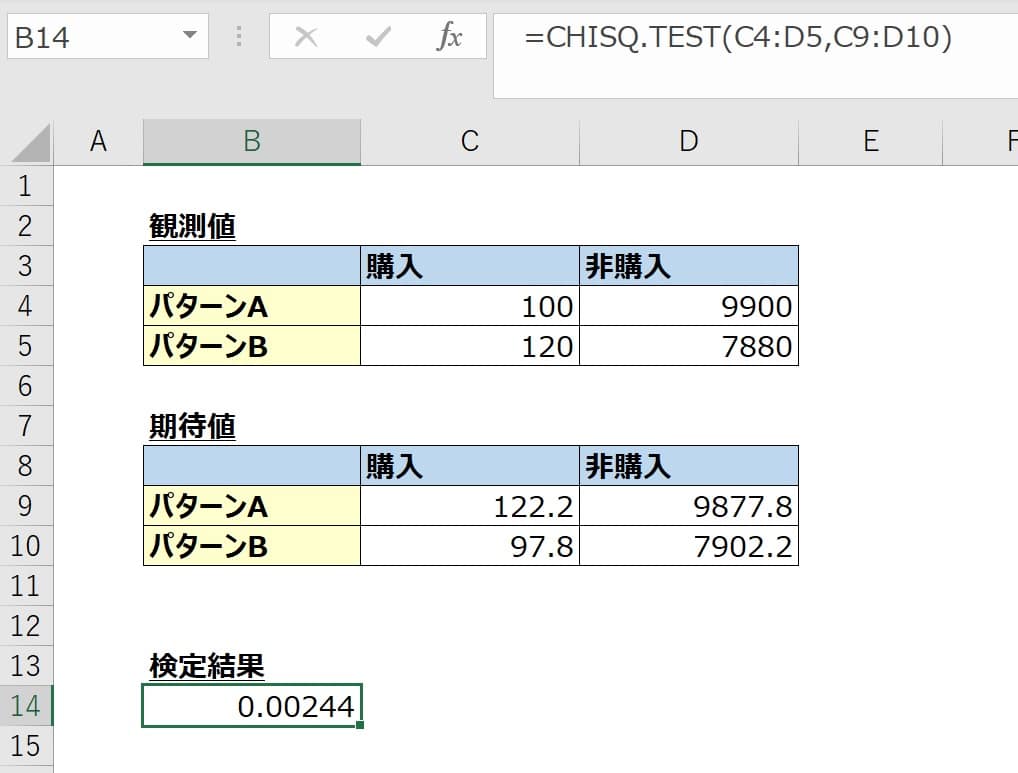The image size is (1018, 773).
Task: Click the Select All triangle corner
Action: tap(30, 143)
